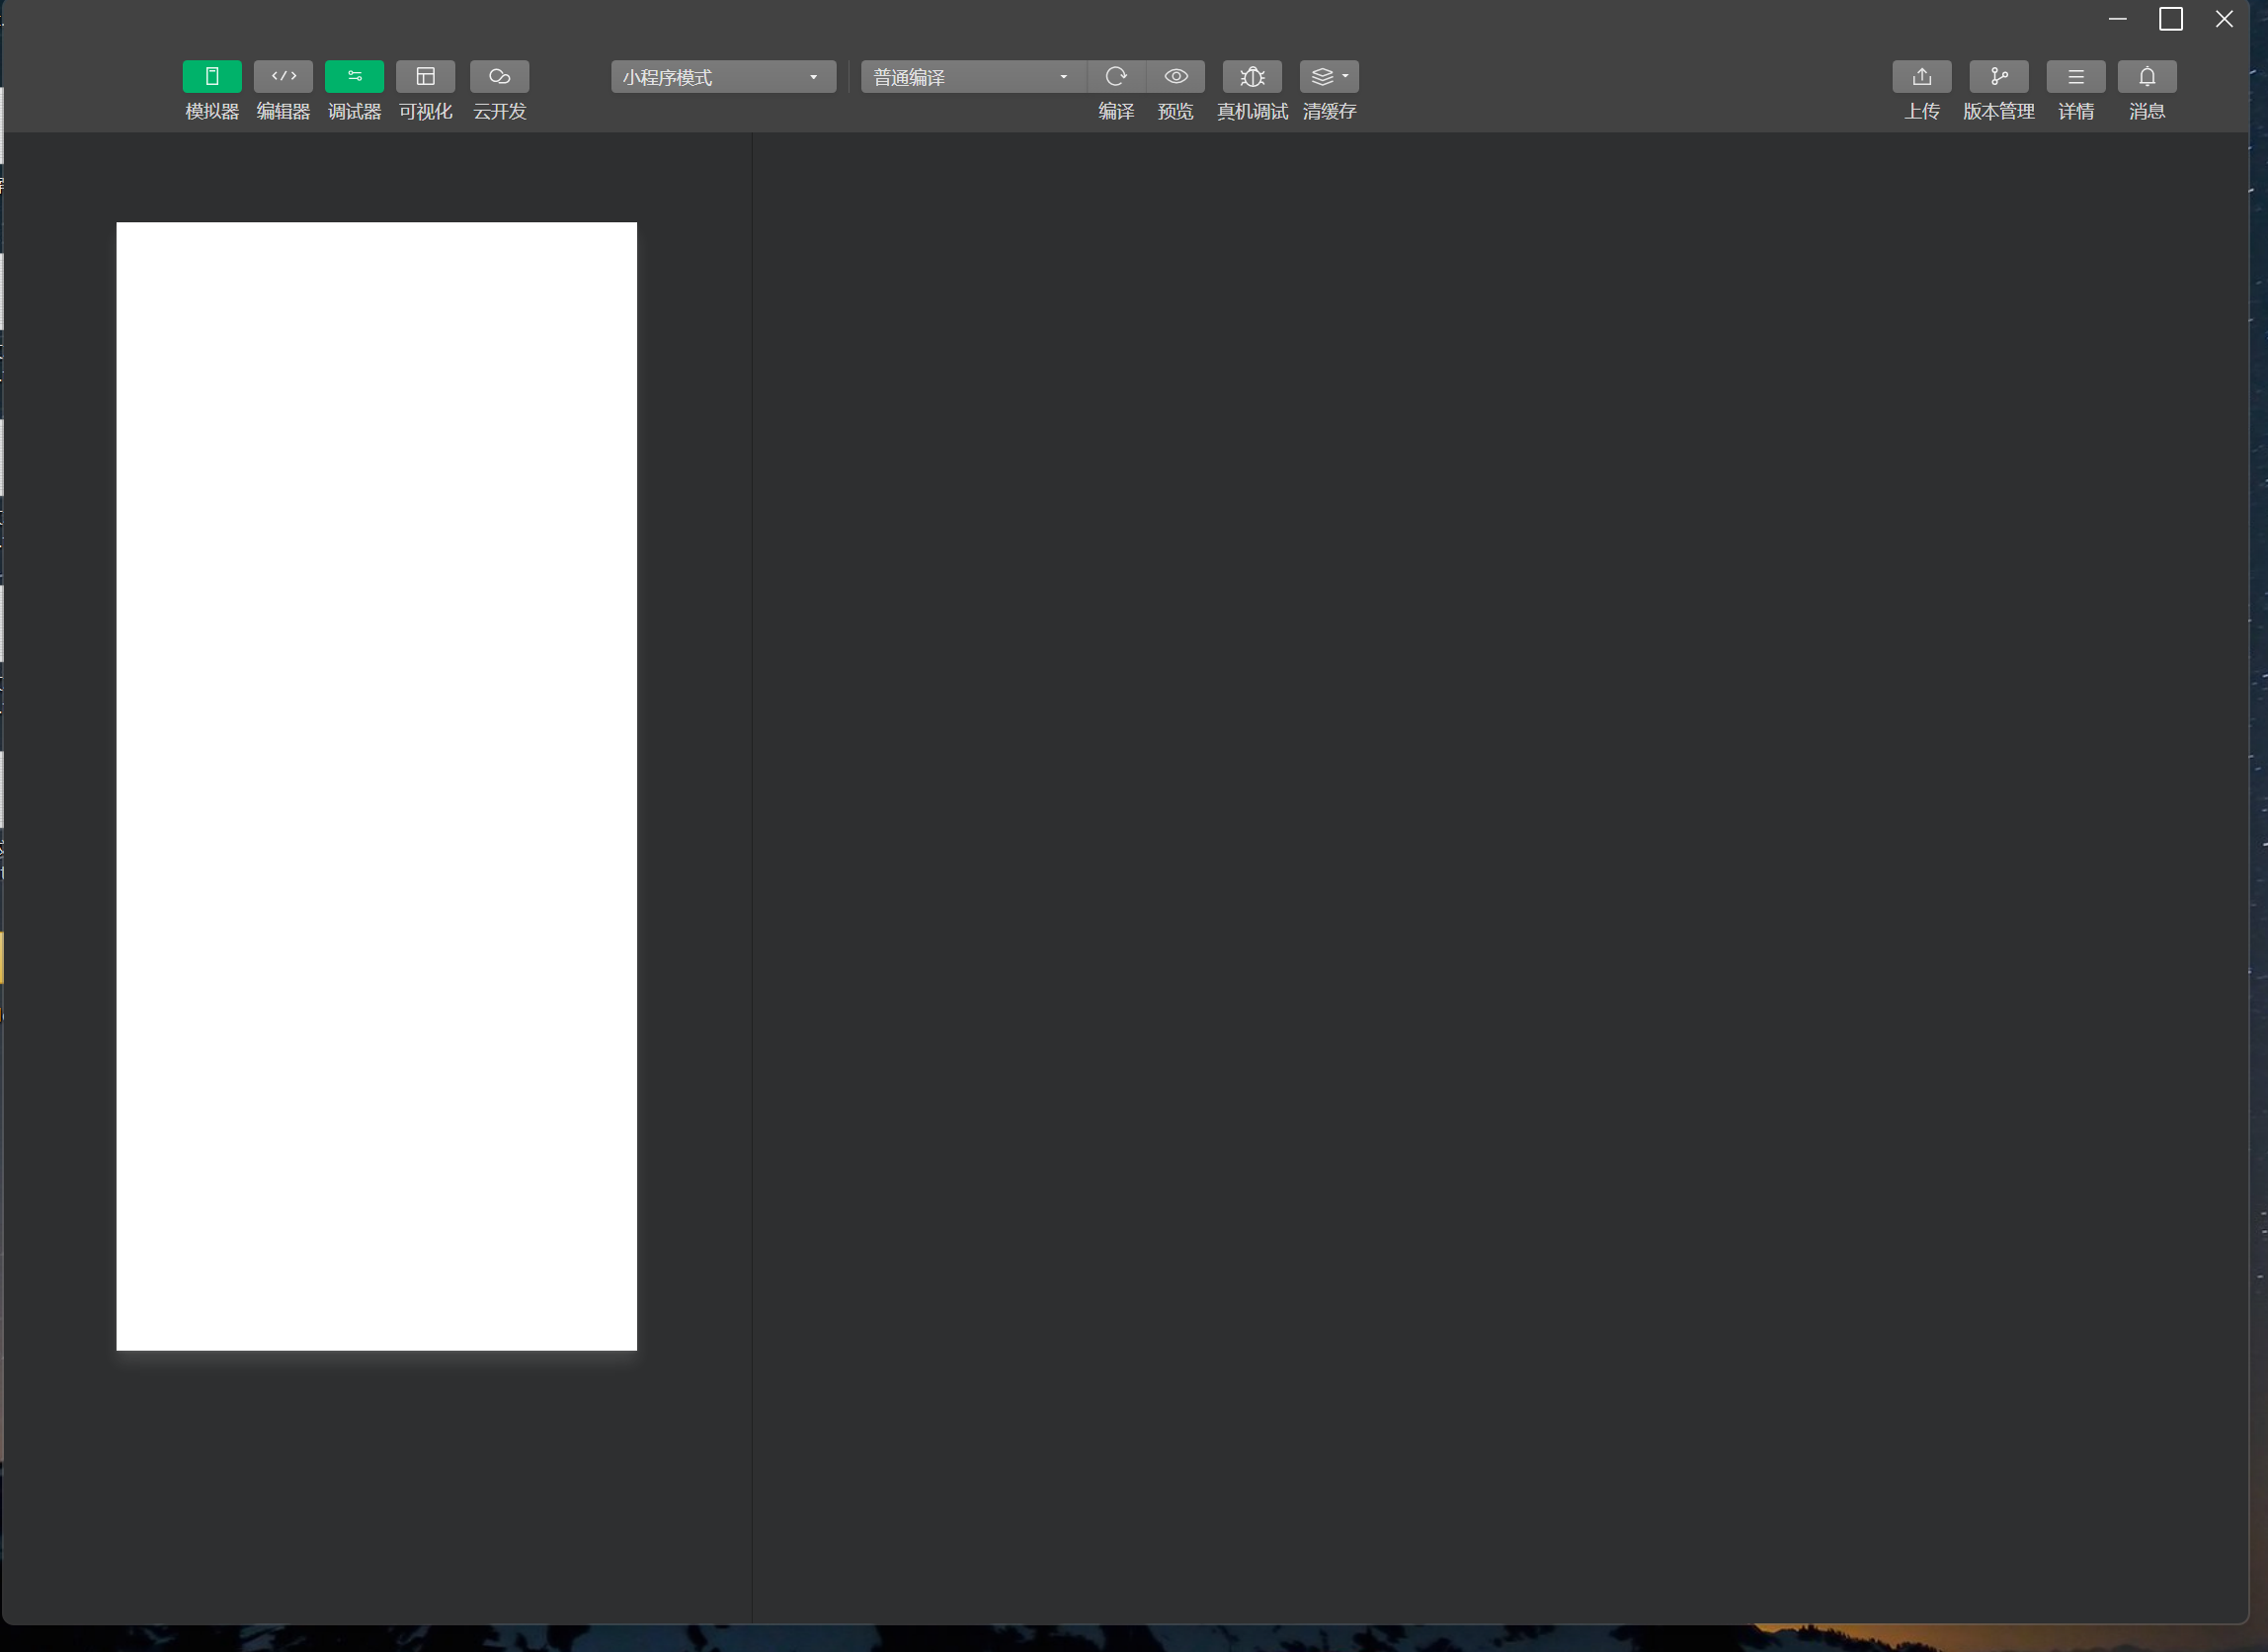Expand the 普通编译 compile mode dropdown
This screenshot has width=2268, height=1652.
point(972,77)
